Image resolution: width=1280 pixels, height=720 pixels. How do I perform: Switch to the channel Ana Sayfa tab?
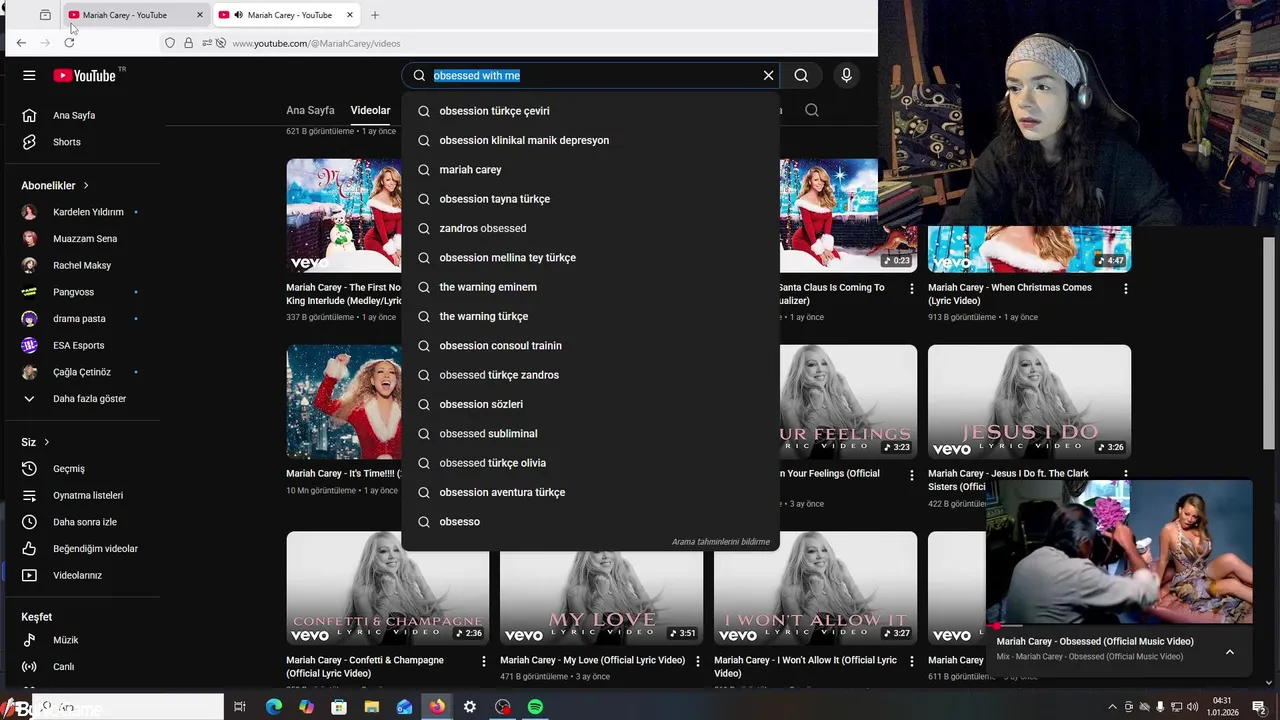pyautogui.click(x=310, y=110)
